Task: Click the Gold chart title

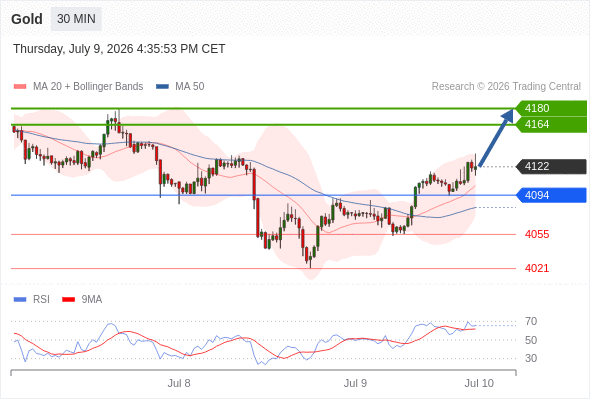Action: [27, 19]
